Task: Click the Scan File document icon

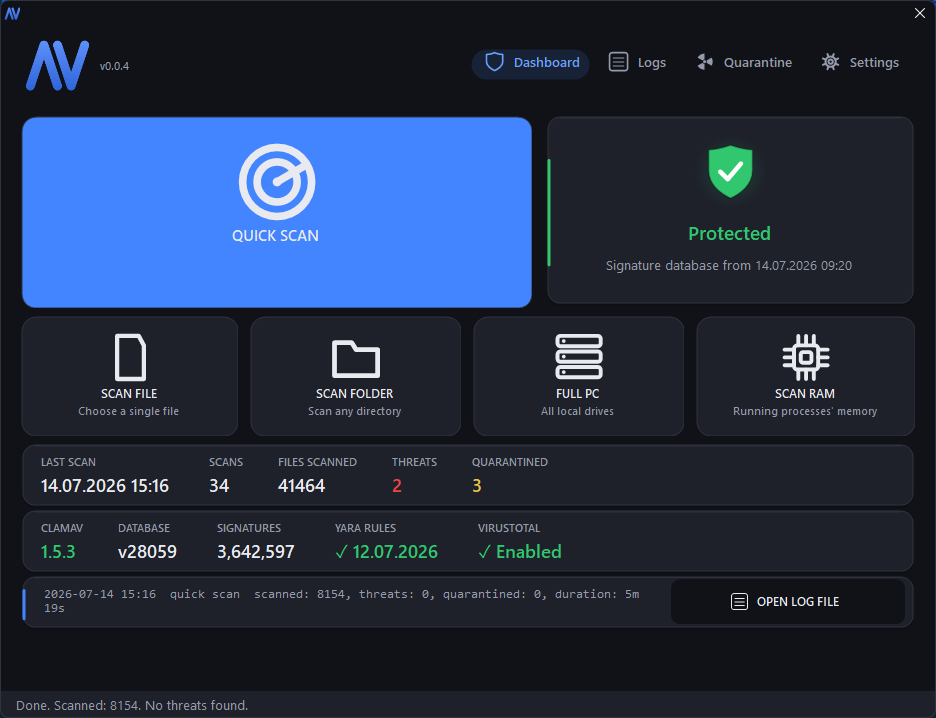Action: pos(130,357)
